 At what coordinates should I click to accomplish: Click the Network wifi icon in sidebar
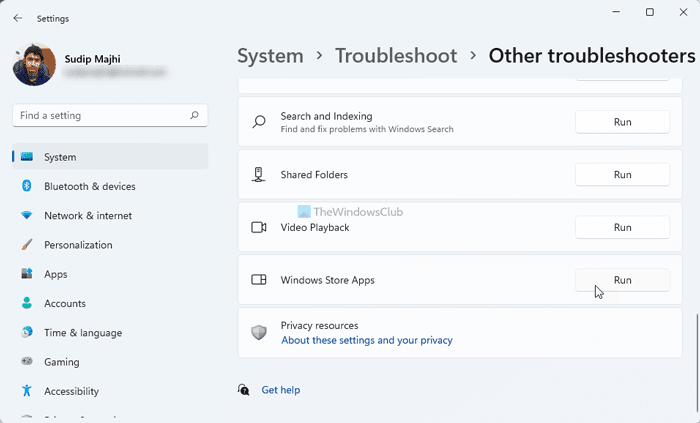point(27,216)
